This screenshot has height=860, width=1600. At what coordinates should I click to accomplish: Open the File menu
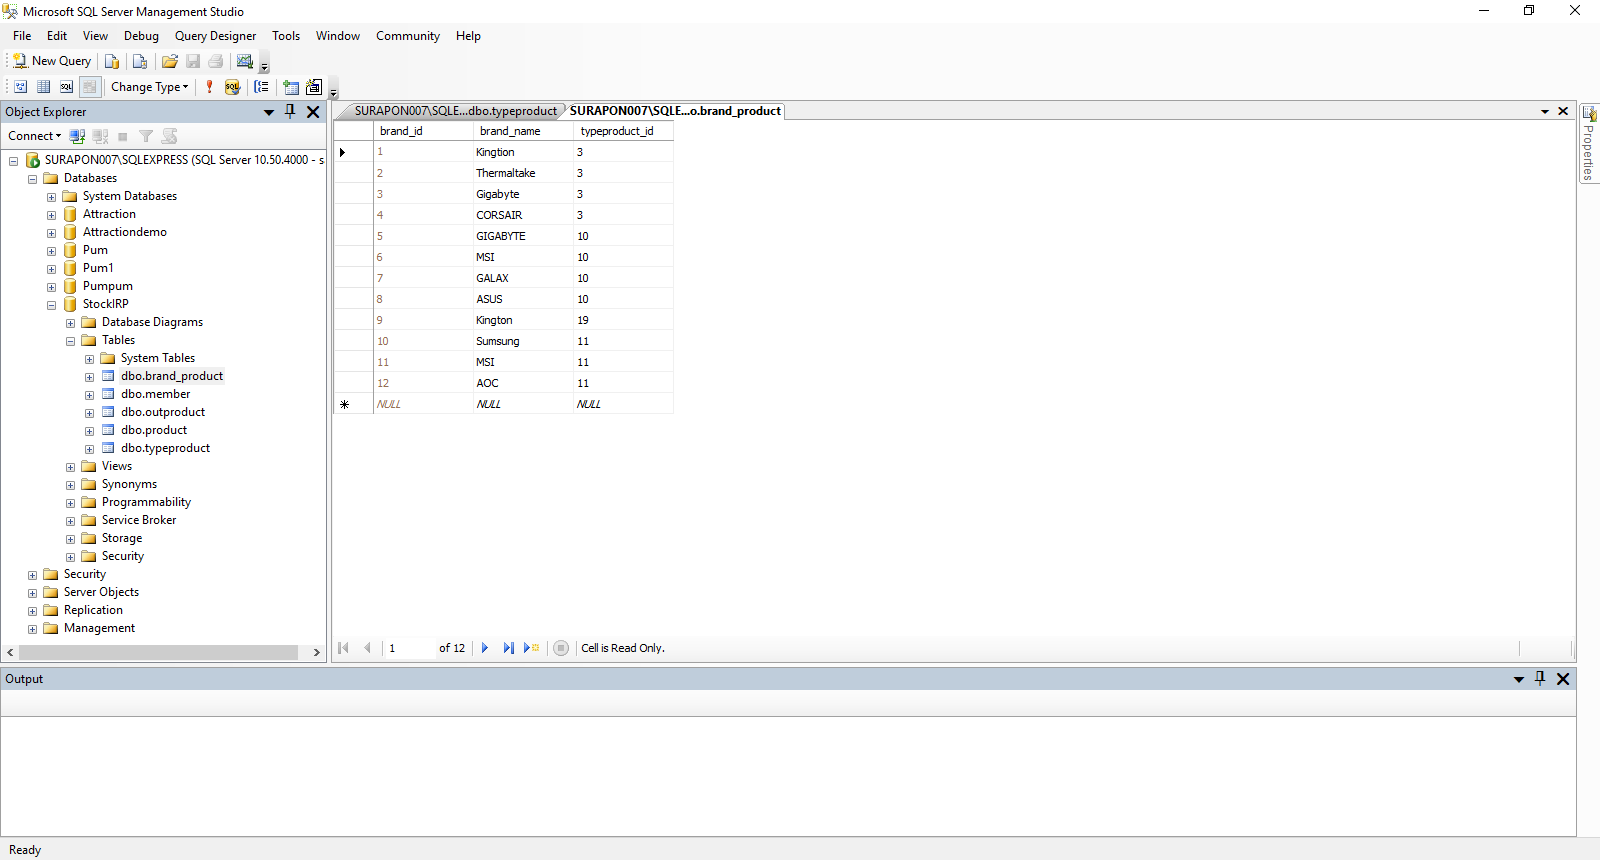point(22,36)
